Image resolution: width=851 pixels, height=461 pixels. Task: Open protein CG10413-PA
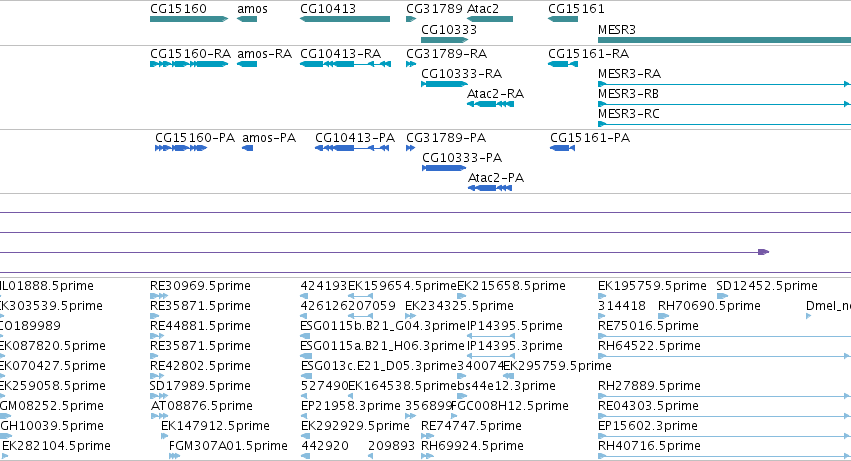pos(355,138)
